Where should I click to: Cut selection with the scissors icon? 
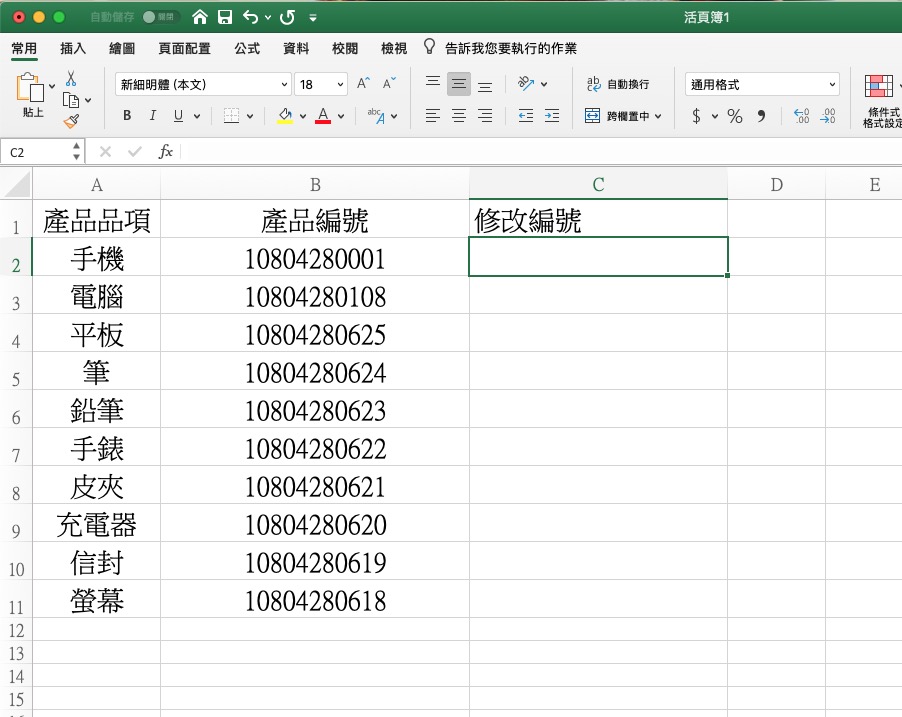pos(71,78)
